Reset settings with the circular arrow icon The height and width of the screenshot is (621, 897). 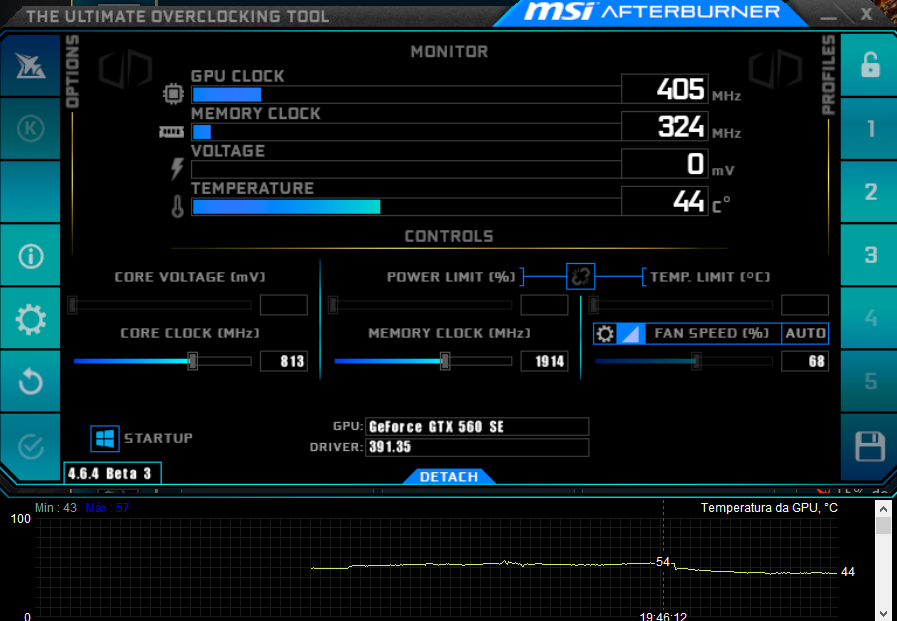point(30,382)
